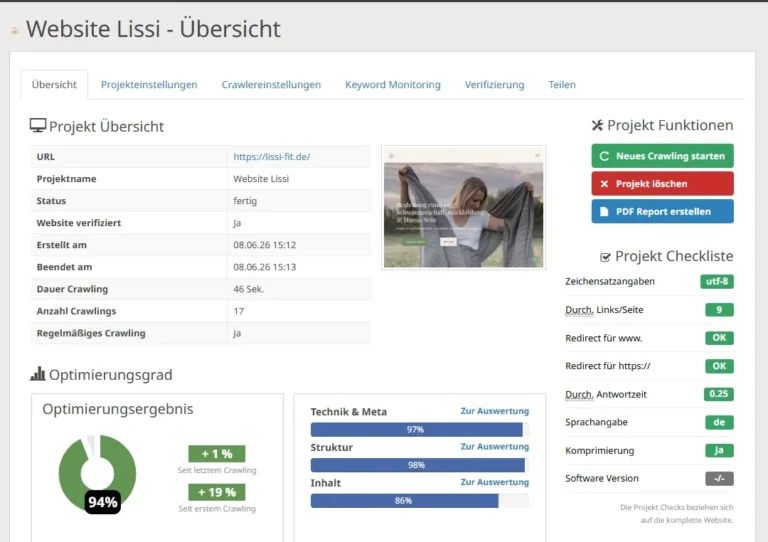Click the X icon on Projekt löschen
The image size is (768, 542).
(604, 184)
